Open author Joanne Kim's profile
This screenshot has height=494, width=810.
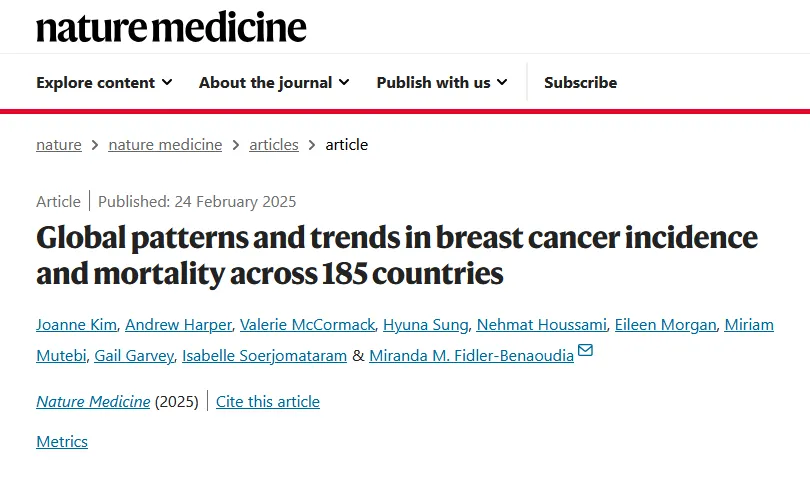76,325
